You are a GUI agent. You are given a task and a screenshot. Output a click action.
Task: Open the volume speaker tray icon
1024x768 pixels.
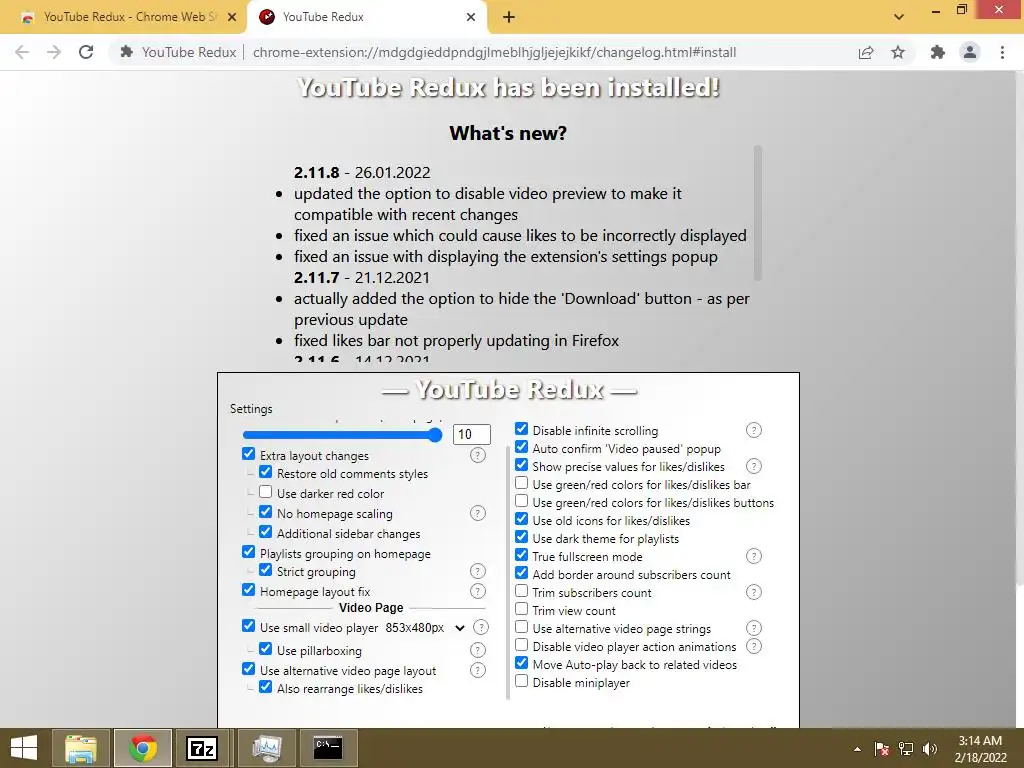click(930, 749)
